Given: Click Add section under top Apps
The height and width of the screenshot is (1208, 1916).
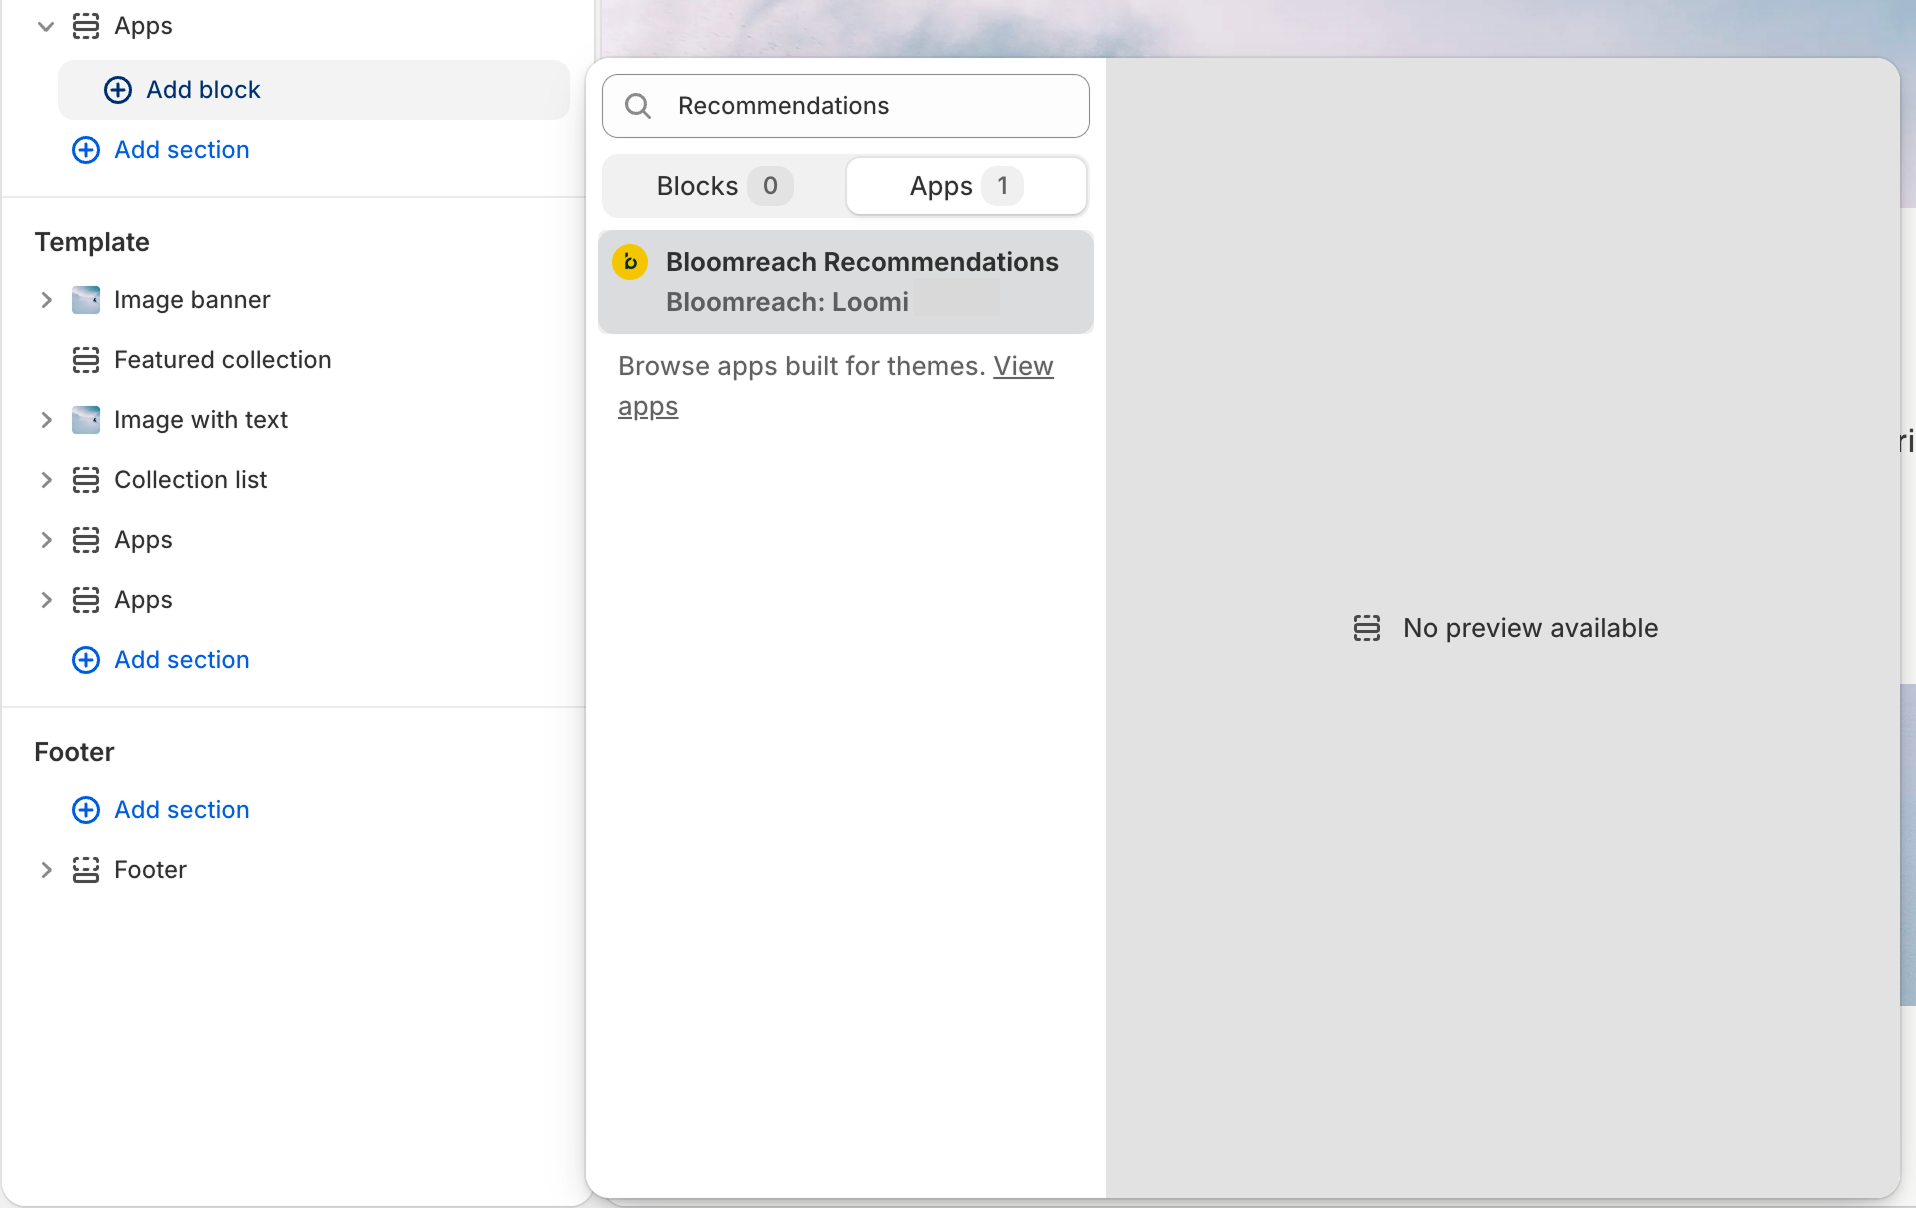Looking at the screenshot, I should pos(161,150).
